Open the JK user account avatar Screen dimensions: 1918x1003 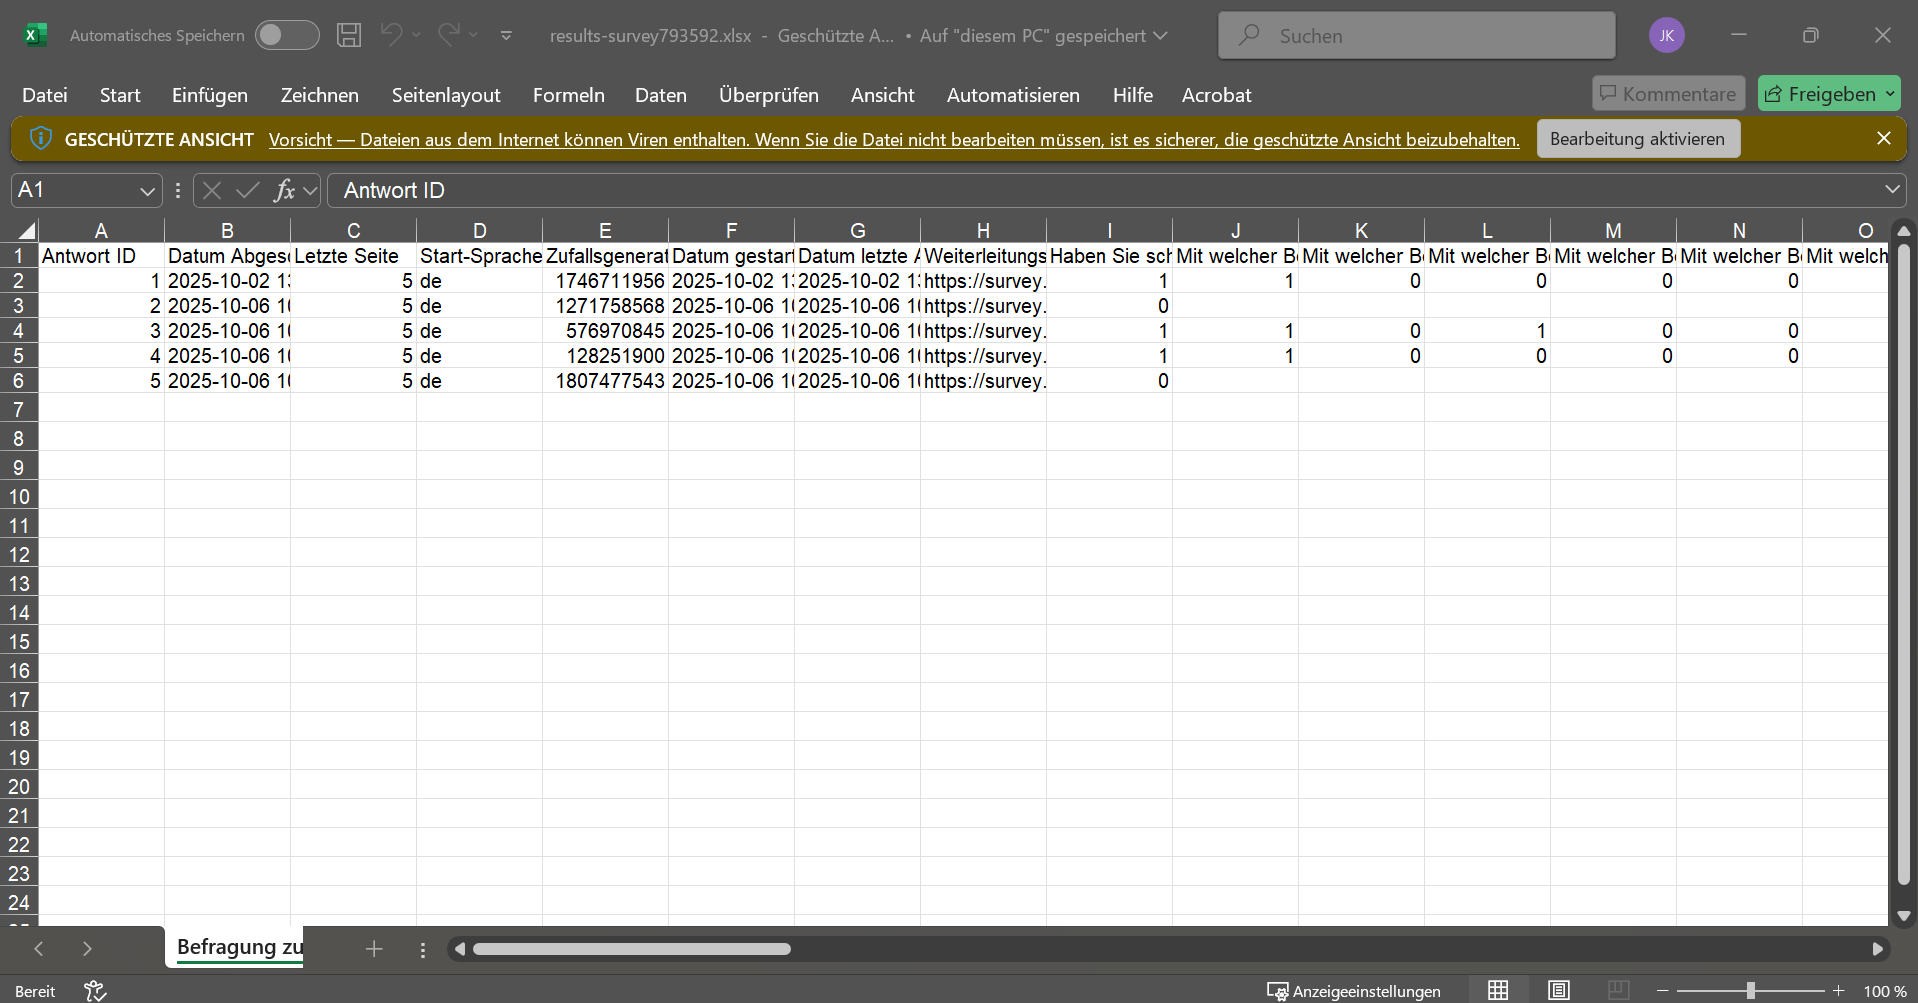[1666, 35]
